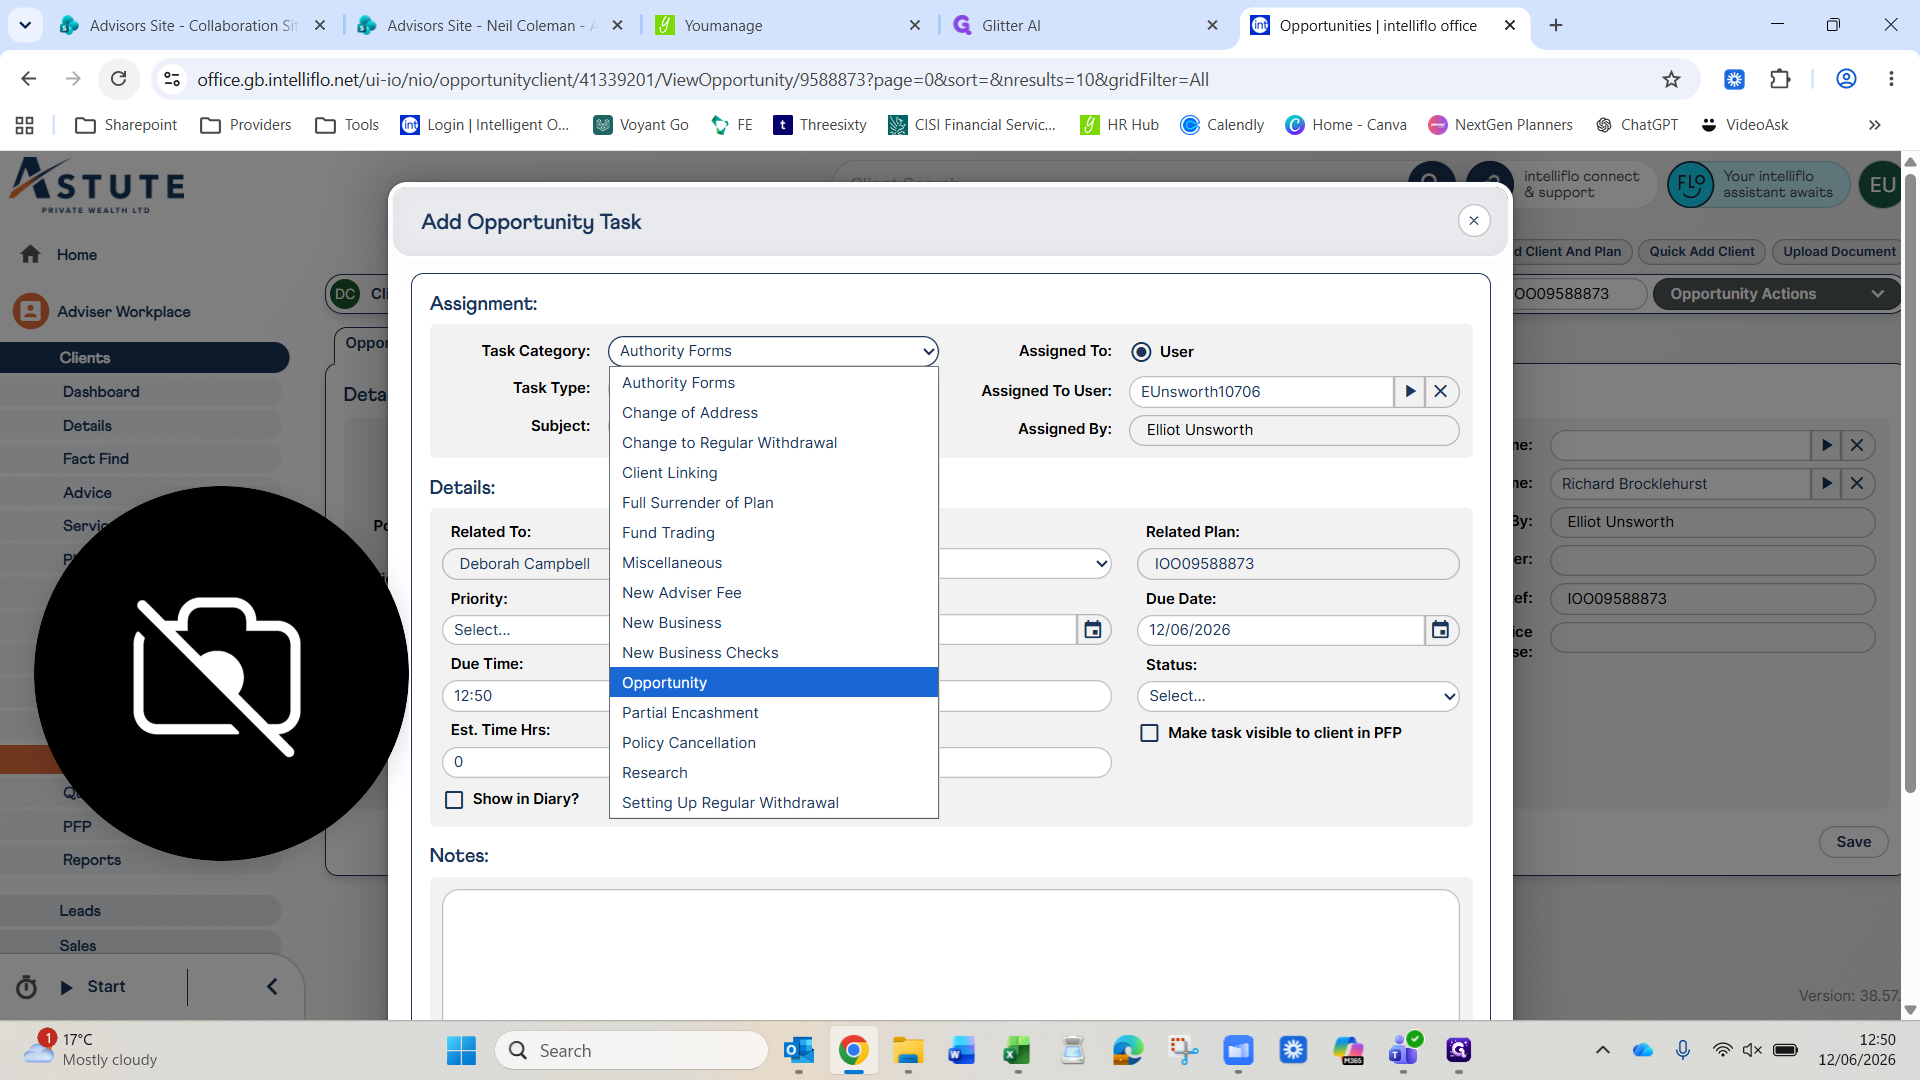Select Client Linking option

coord(773,473)
